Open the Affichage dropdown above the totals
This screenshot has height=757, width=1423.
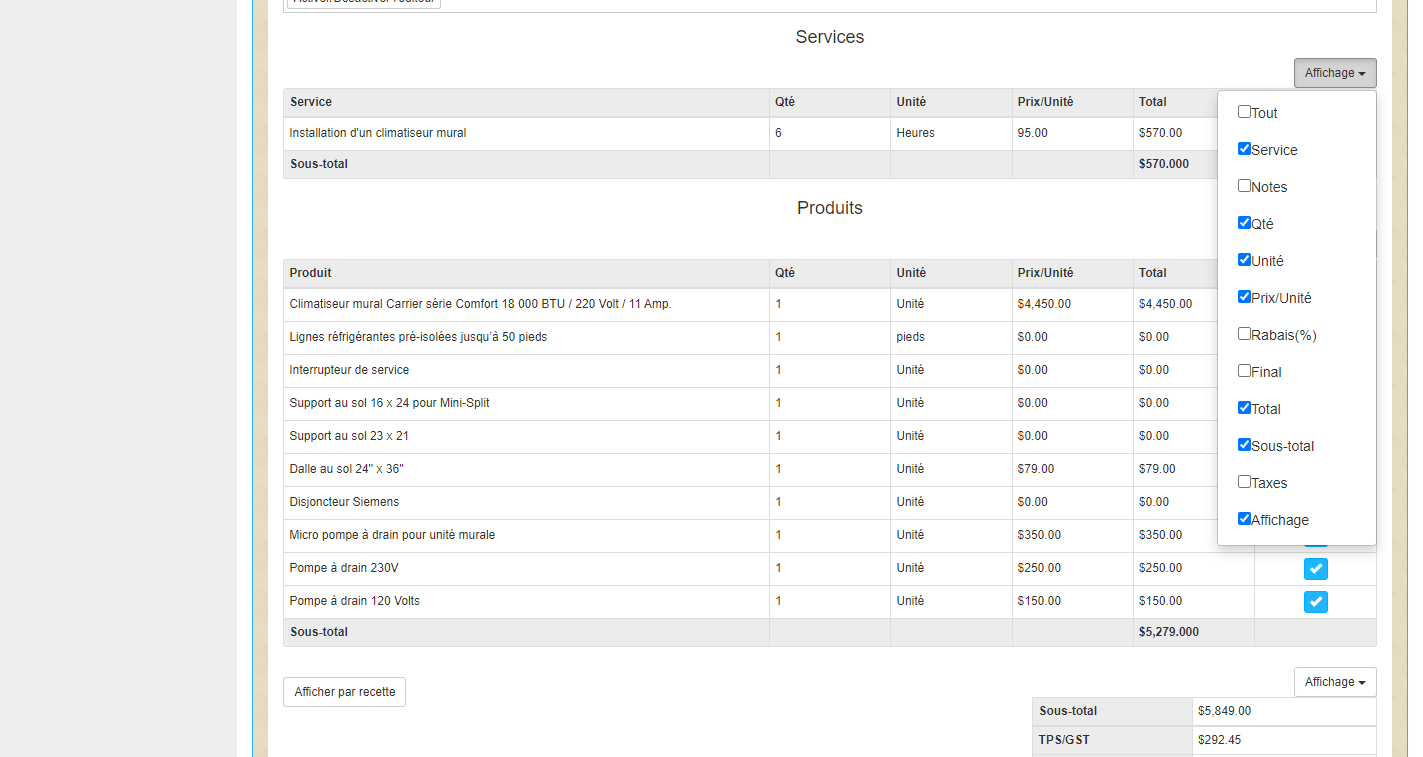tap(1334, 682)
